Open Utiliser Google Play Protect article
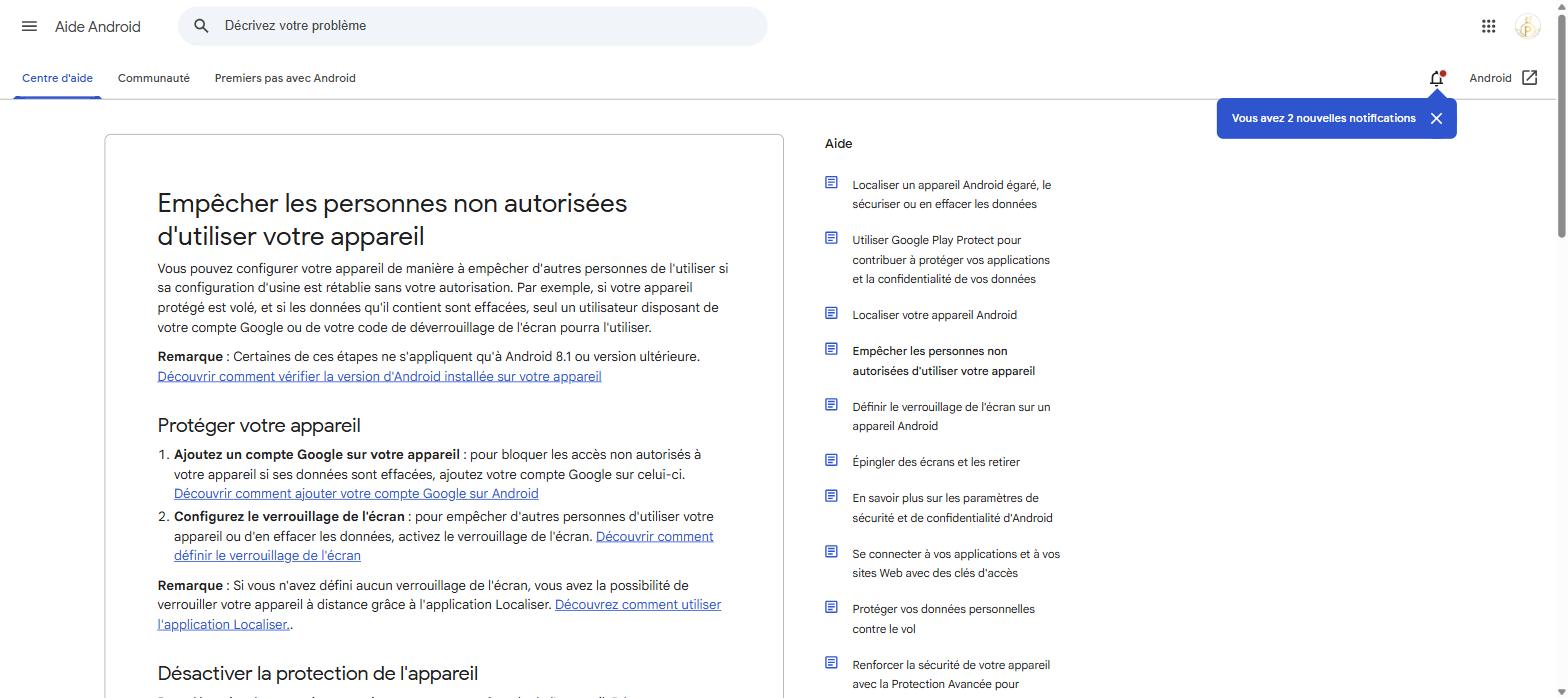Screen dimensions: 1568x698 [x=951, y=260]
